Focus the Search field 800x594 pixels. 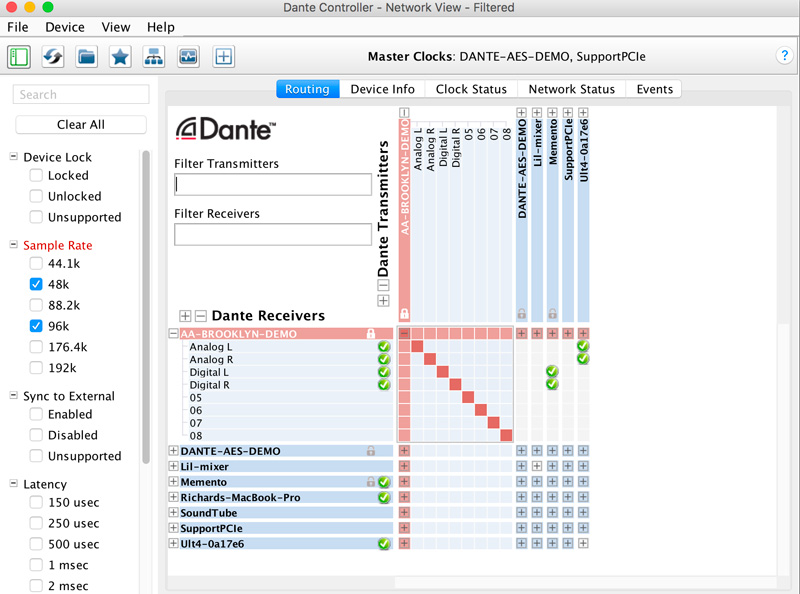(x=81, y=94)
